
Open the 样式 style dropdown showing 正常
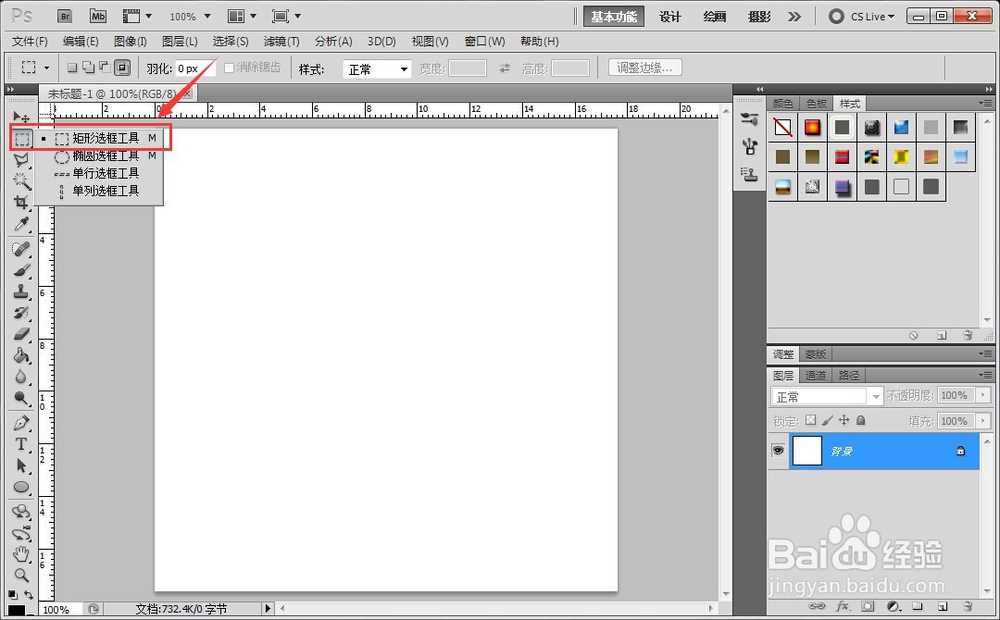coord(377,69)
